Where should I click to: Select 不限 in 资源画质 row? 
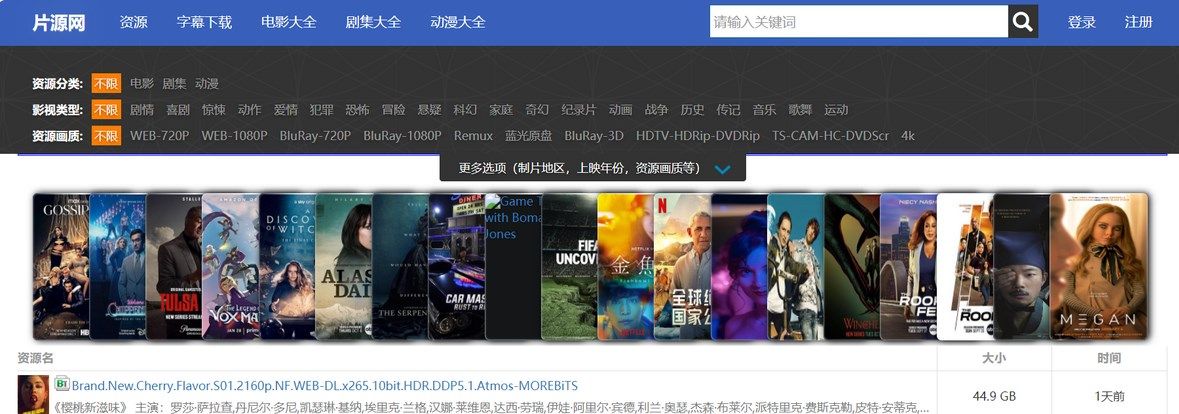tap(106, 136)
